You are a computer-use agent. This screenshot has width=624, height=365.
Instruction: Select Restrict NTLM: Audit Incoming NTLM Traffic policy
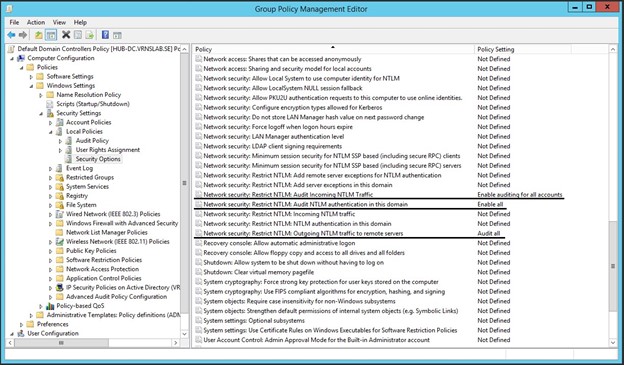[288, 195]
